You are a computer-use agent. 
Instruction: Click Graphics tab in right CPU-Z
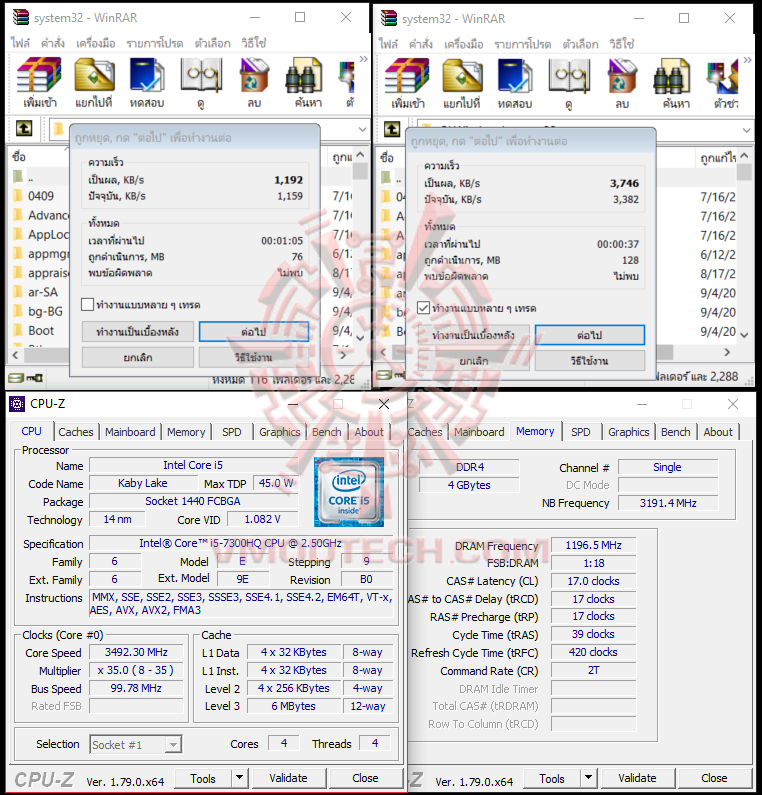pos(628,432)
